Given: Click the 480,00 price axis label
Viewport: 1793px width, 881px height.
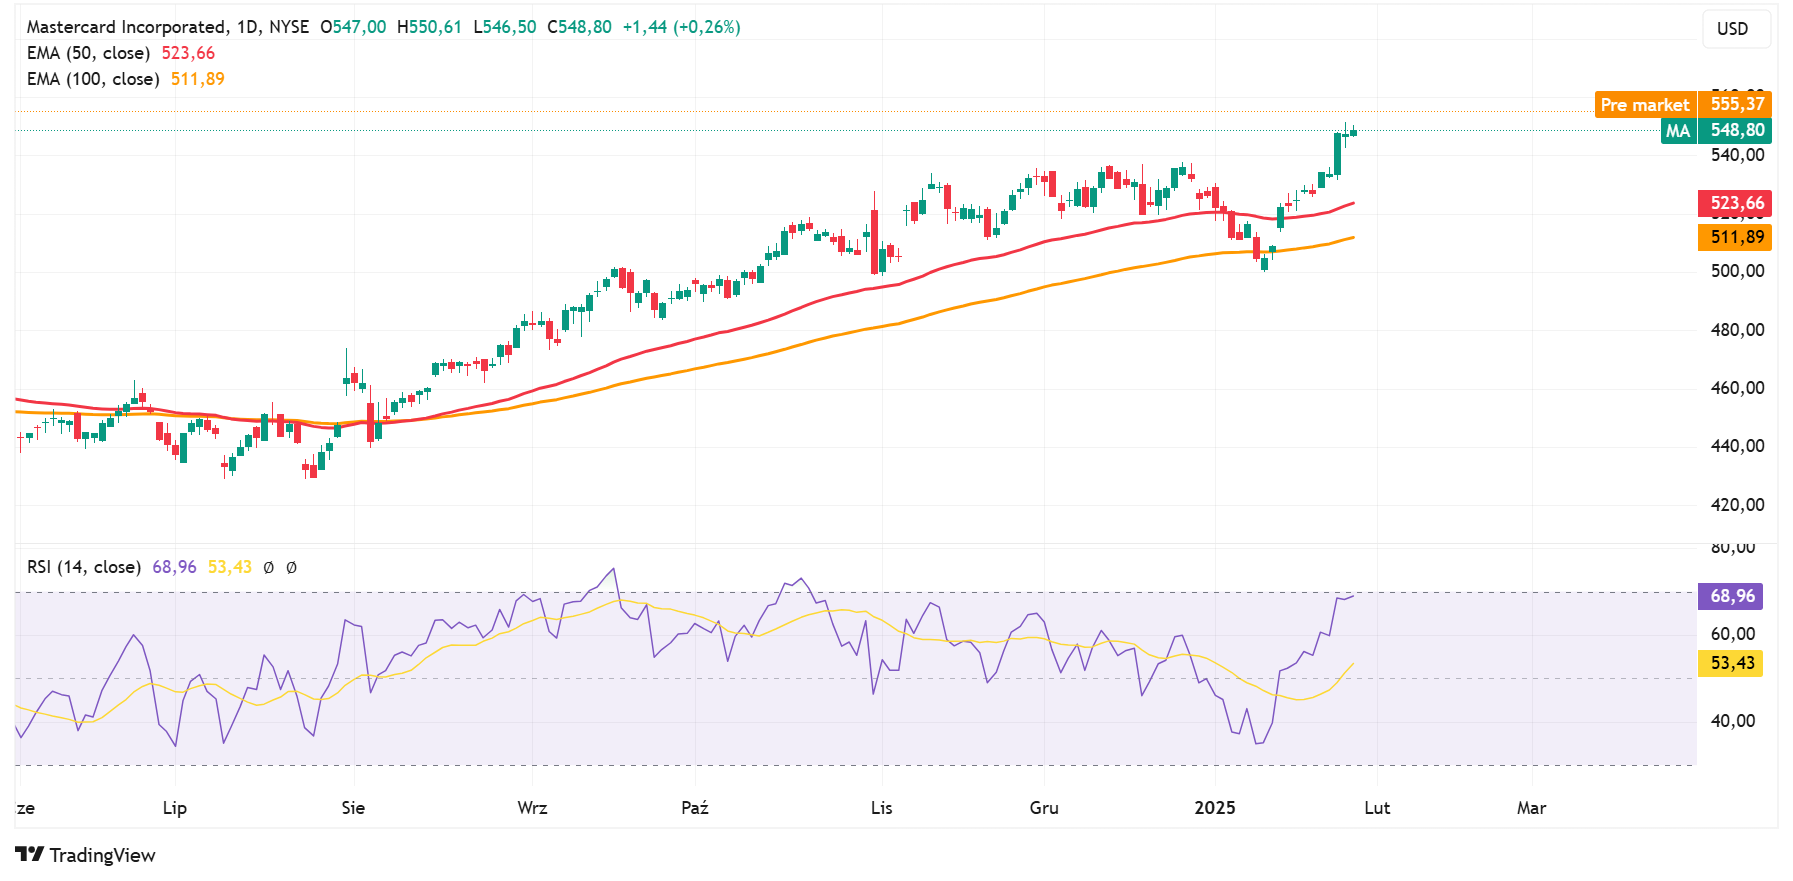Looking at the screenshot, I should 1738,330.
